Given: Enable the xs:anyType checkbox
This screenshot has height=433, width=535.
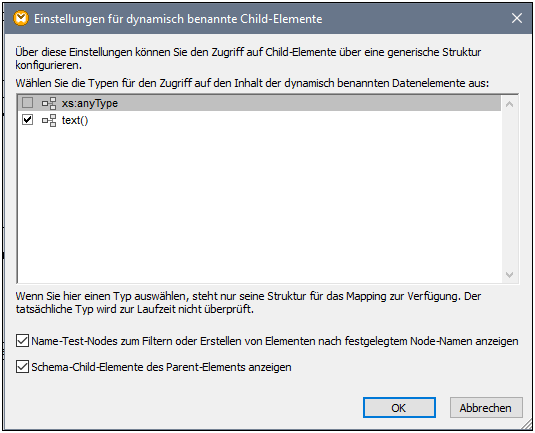Looking at the screenshot, I should point(27,103).
